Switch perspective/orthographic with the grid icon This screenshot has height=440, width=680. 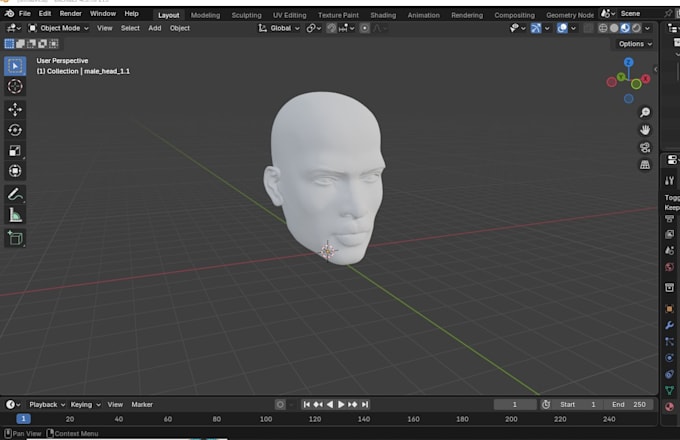pos(645,165)
